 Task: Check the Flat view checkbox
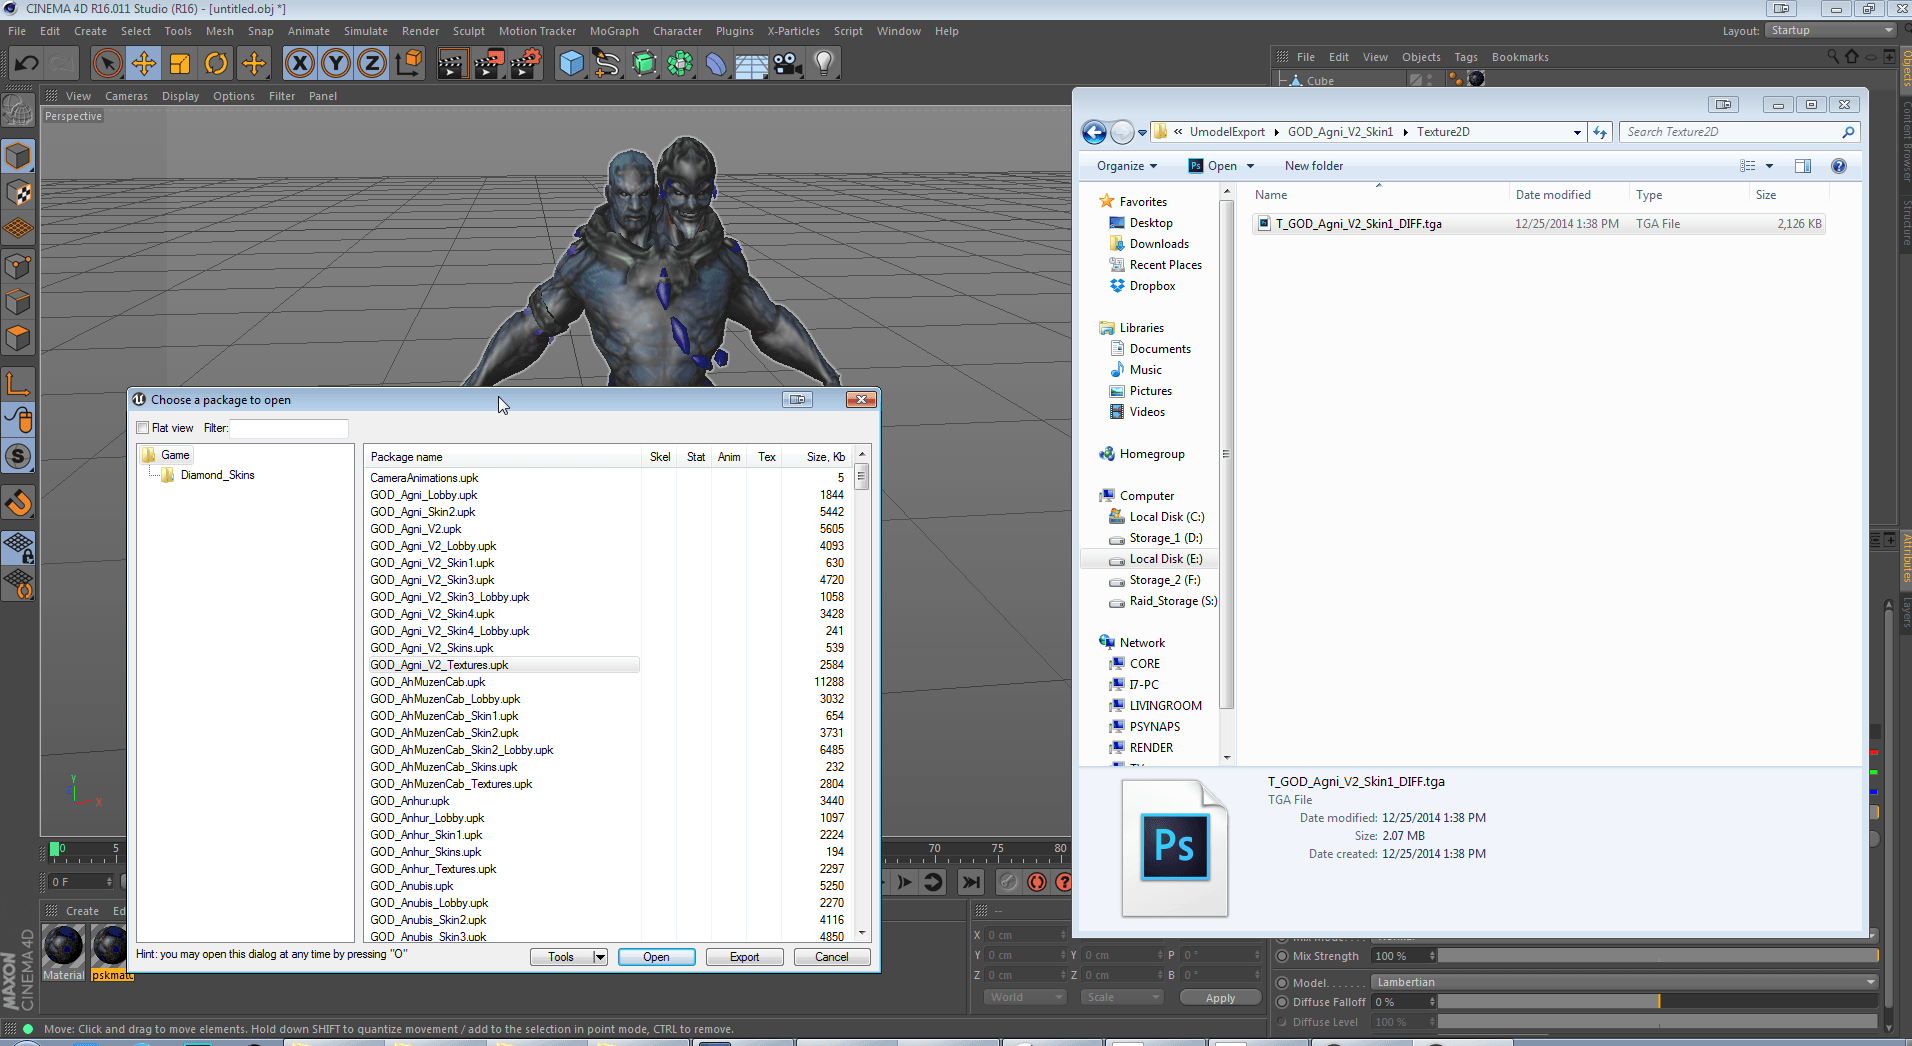coord(143,428)
